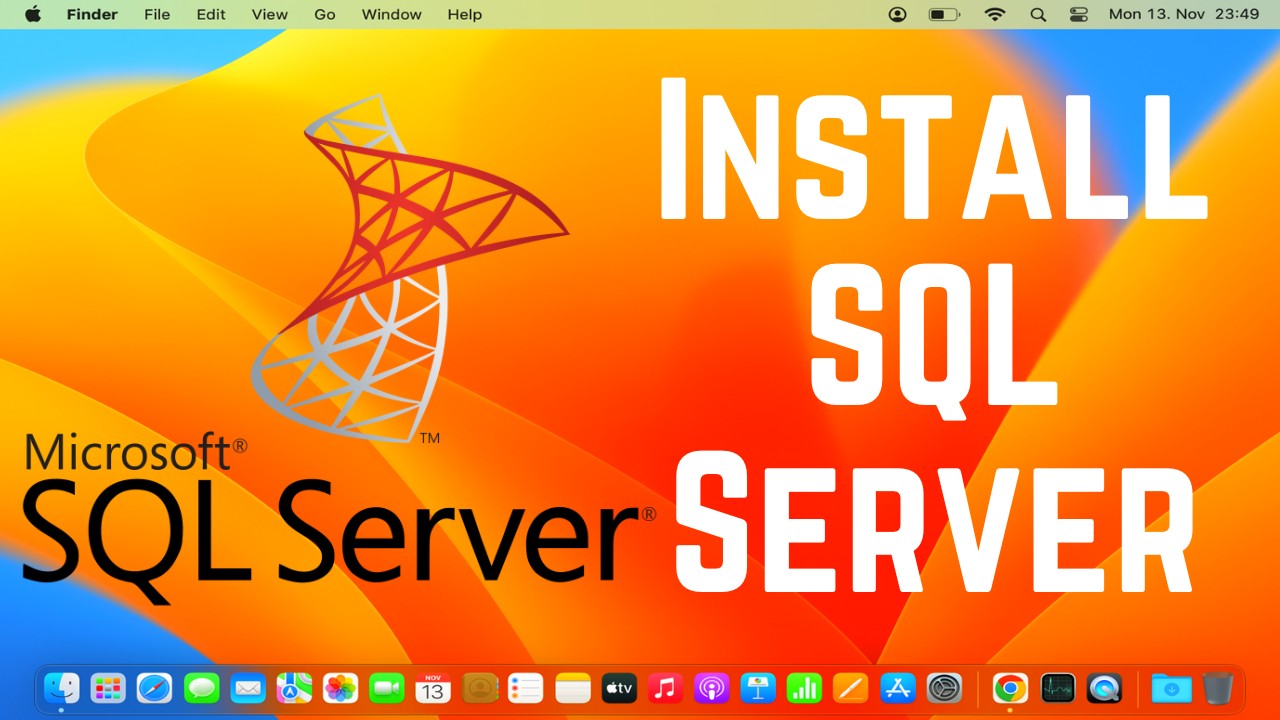Viewport: 1280px width, 720px height.
Task: Open the Apple menu
Action: (x=32, y=14)
